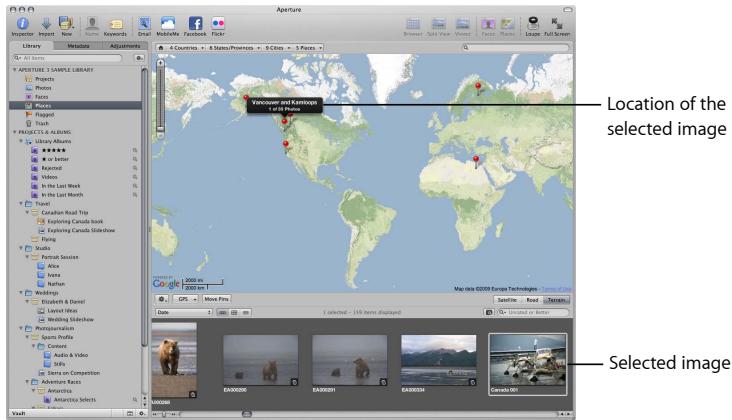Click the browser horizontal scrollbar thumb
This screenshot has width=732, height=420.
coord(247,414)
